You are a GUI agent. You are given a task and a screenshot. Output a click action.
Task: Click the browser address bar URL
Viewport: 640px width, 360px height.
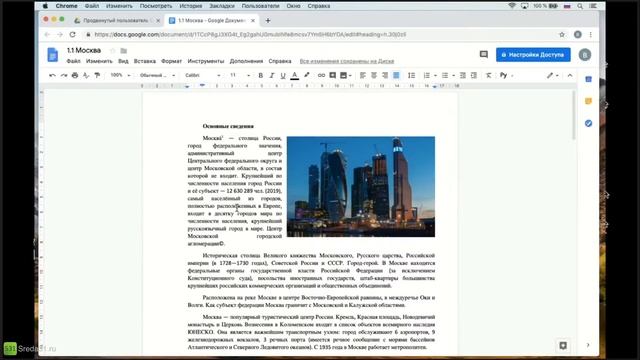[250, 35]
